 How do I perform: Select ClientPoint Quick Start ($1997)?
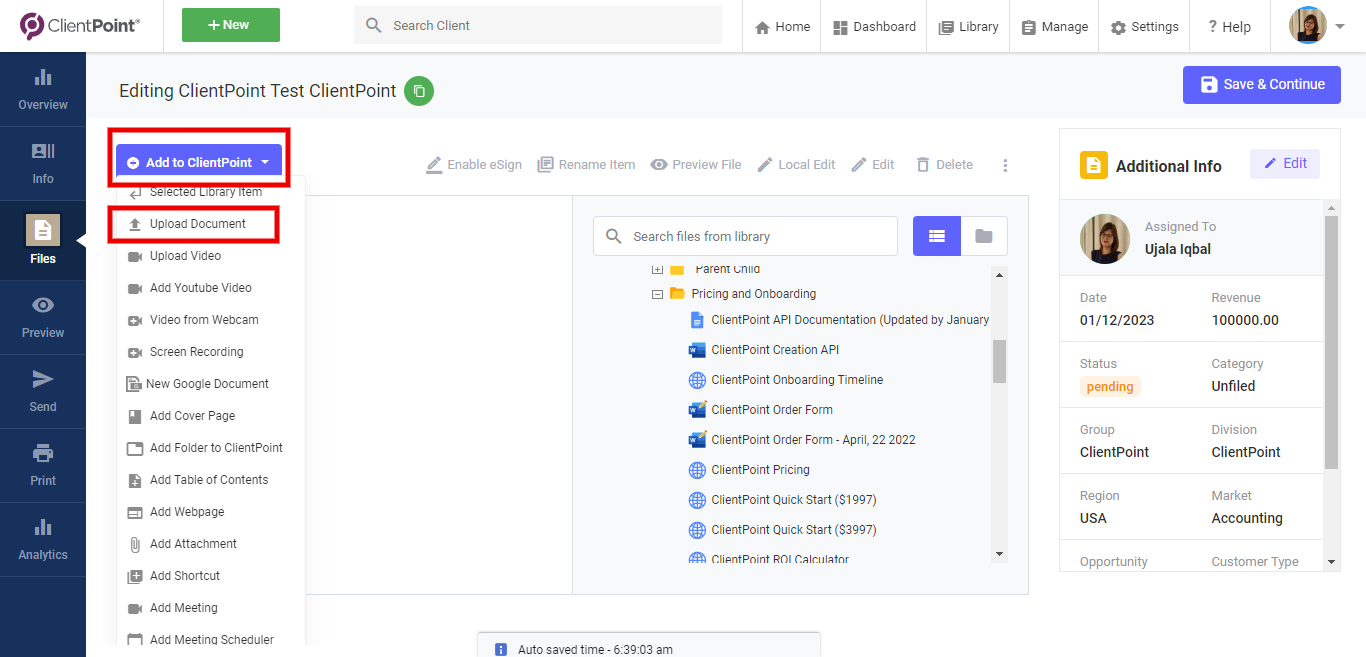point(782,500)
